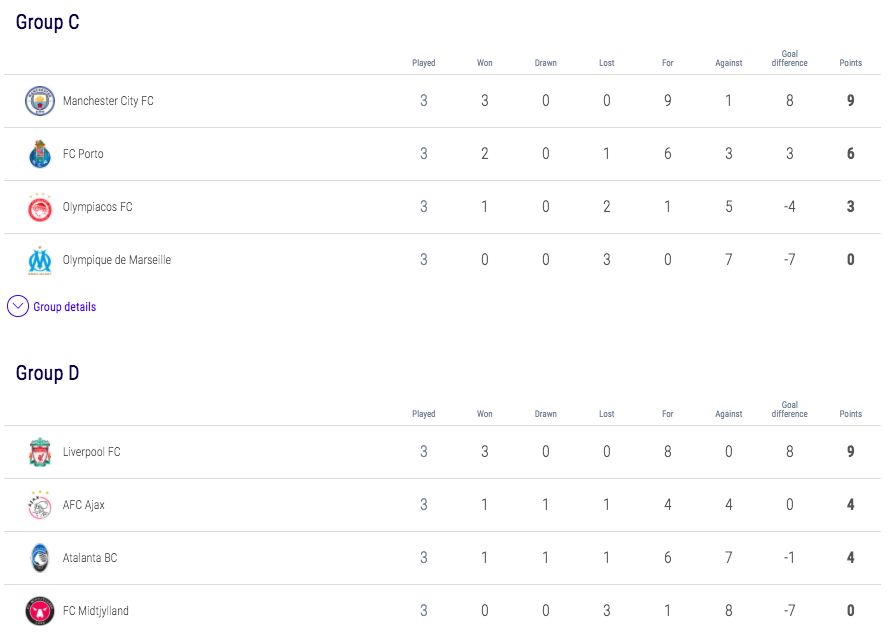The height and width of the screenshot is (640, 893).
Task: Click the AFC Ajax team name
Action: 84,505
